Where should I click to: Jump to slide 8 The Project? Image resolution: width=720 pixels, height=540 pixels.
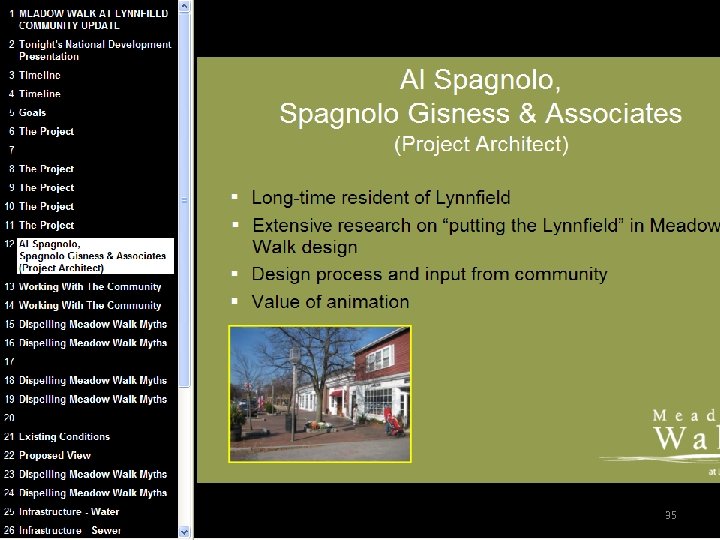tap(46, 169)
